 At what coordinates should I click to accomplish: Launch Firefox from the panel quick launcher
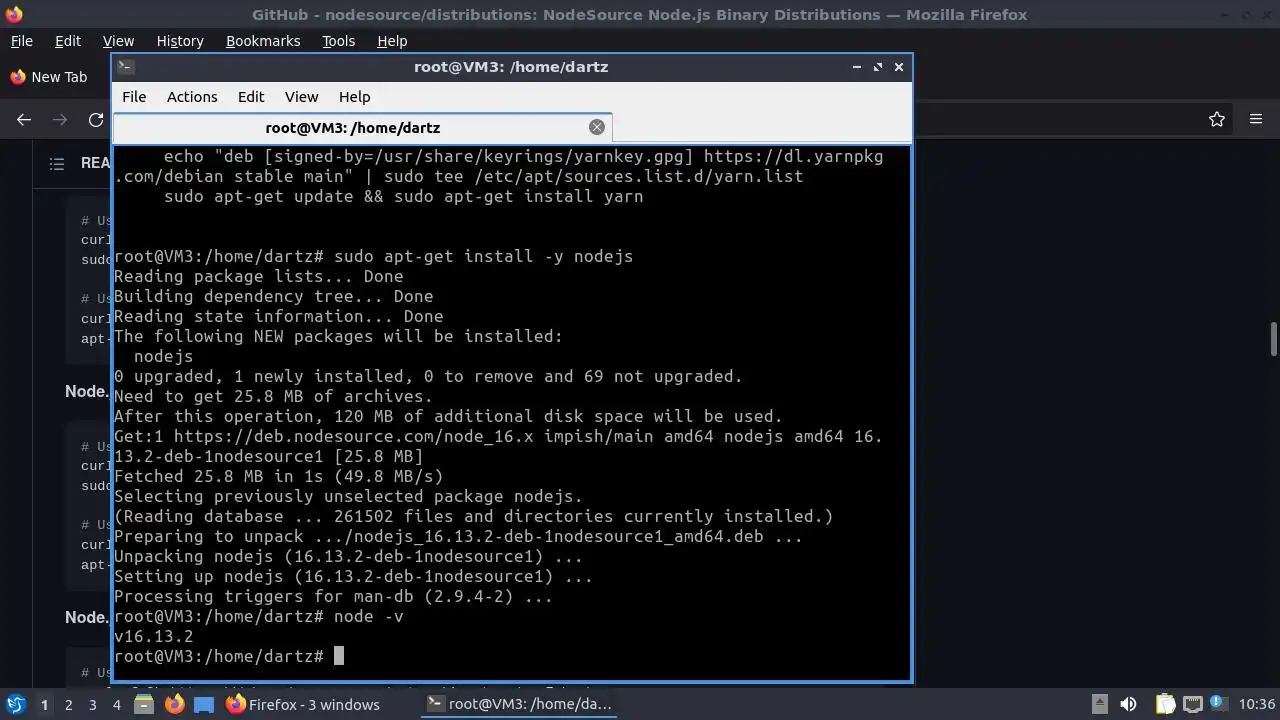click(x=174, y=704)
